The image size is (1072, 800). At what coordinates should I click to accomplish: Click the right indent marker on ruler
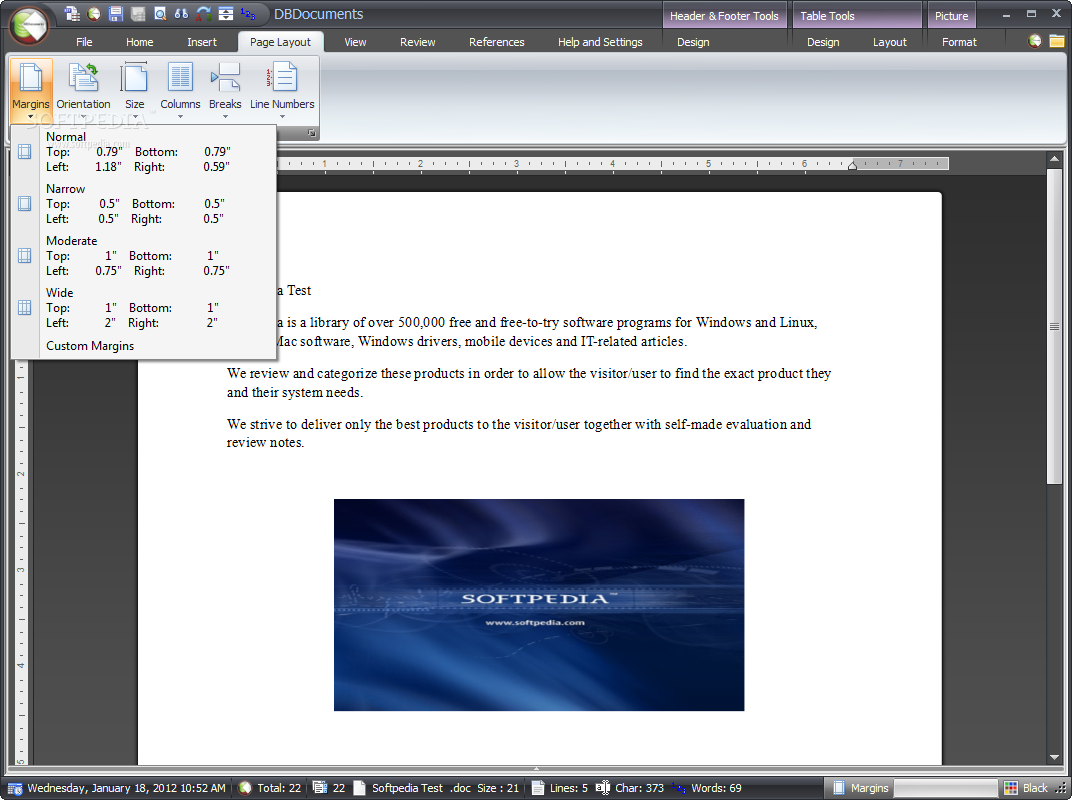click(x=852, y=165)
